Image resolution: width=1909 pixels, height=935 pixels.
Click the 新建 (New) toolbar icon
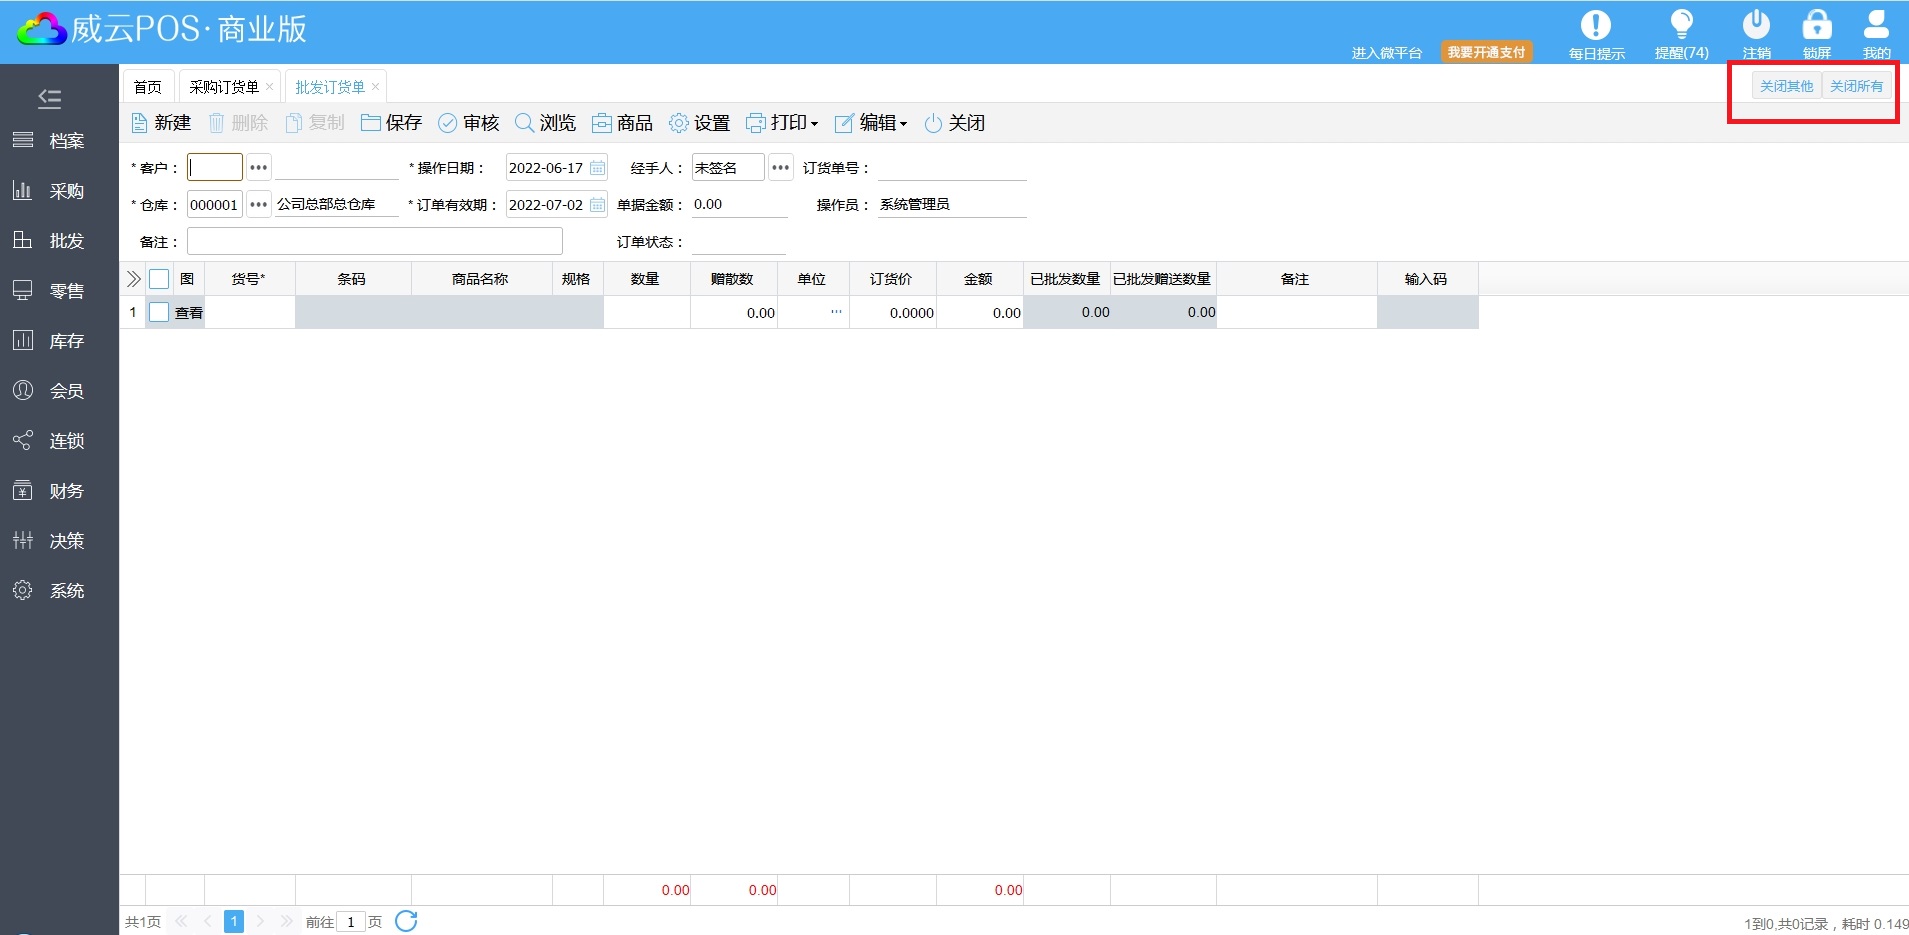(140, 123)
